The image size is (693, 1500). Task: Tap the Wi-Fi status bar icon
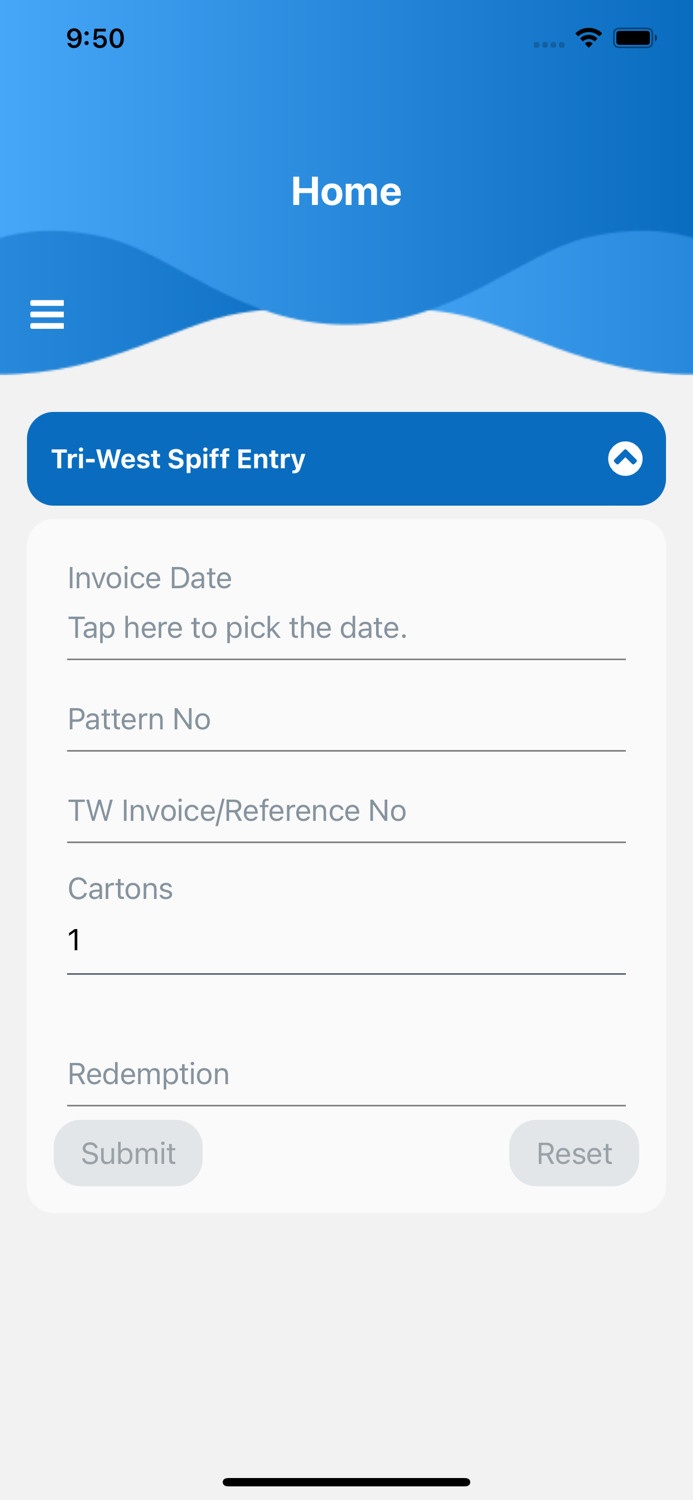[x=588, y=37]
